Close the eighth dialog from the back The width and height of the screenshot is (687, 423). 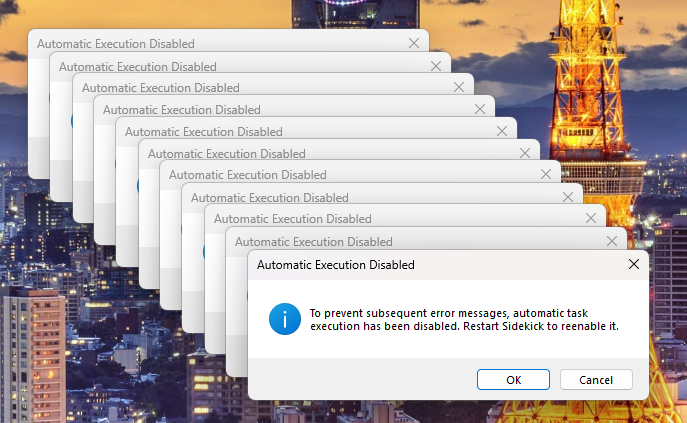568,197
